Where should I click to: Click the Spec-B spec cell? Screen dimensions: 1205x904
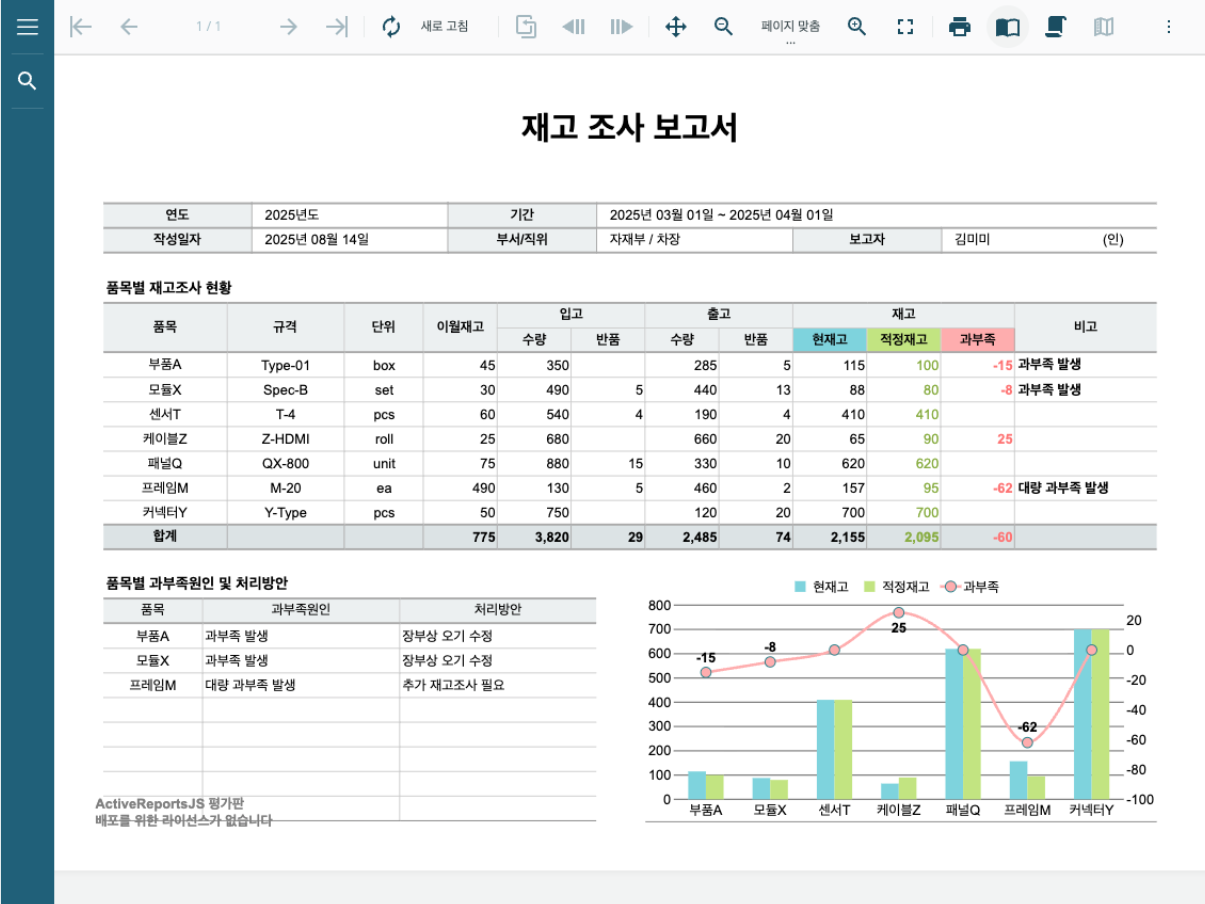(x=286, y=390)
